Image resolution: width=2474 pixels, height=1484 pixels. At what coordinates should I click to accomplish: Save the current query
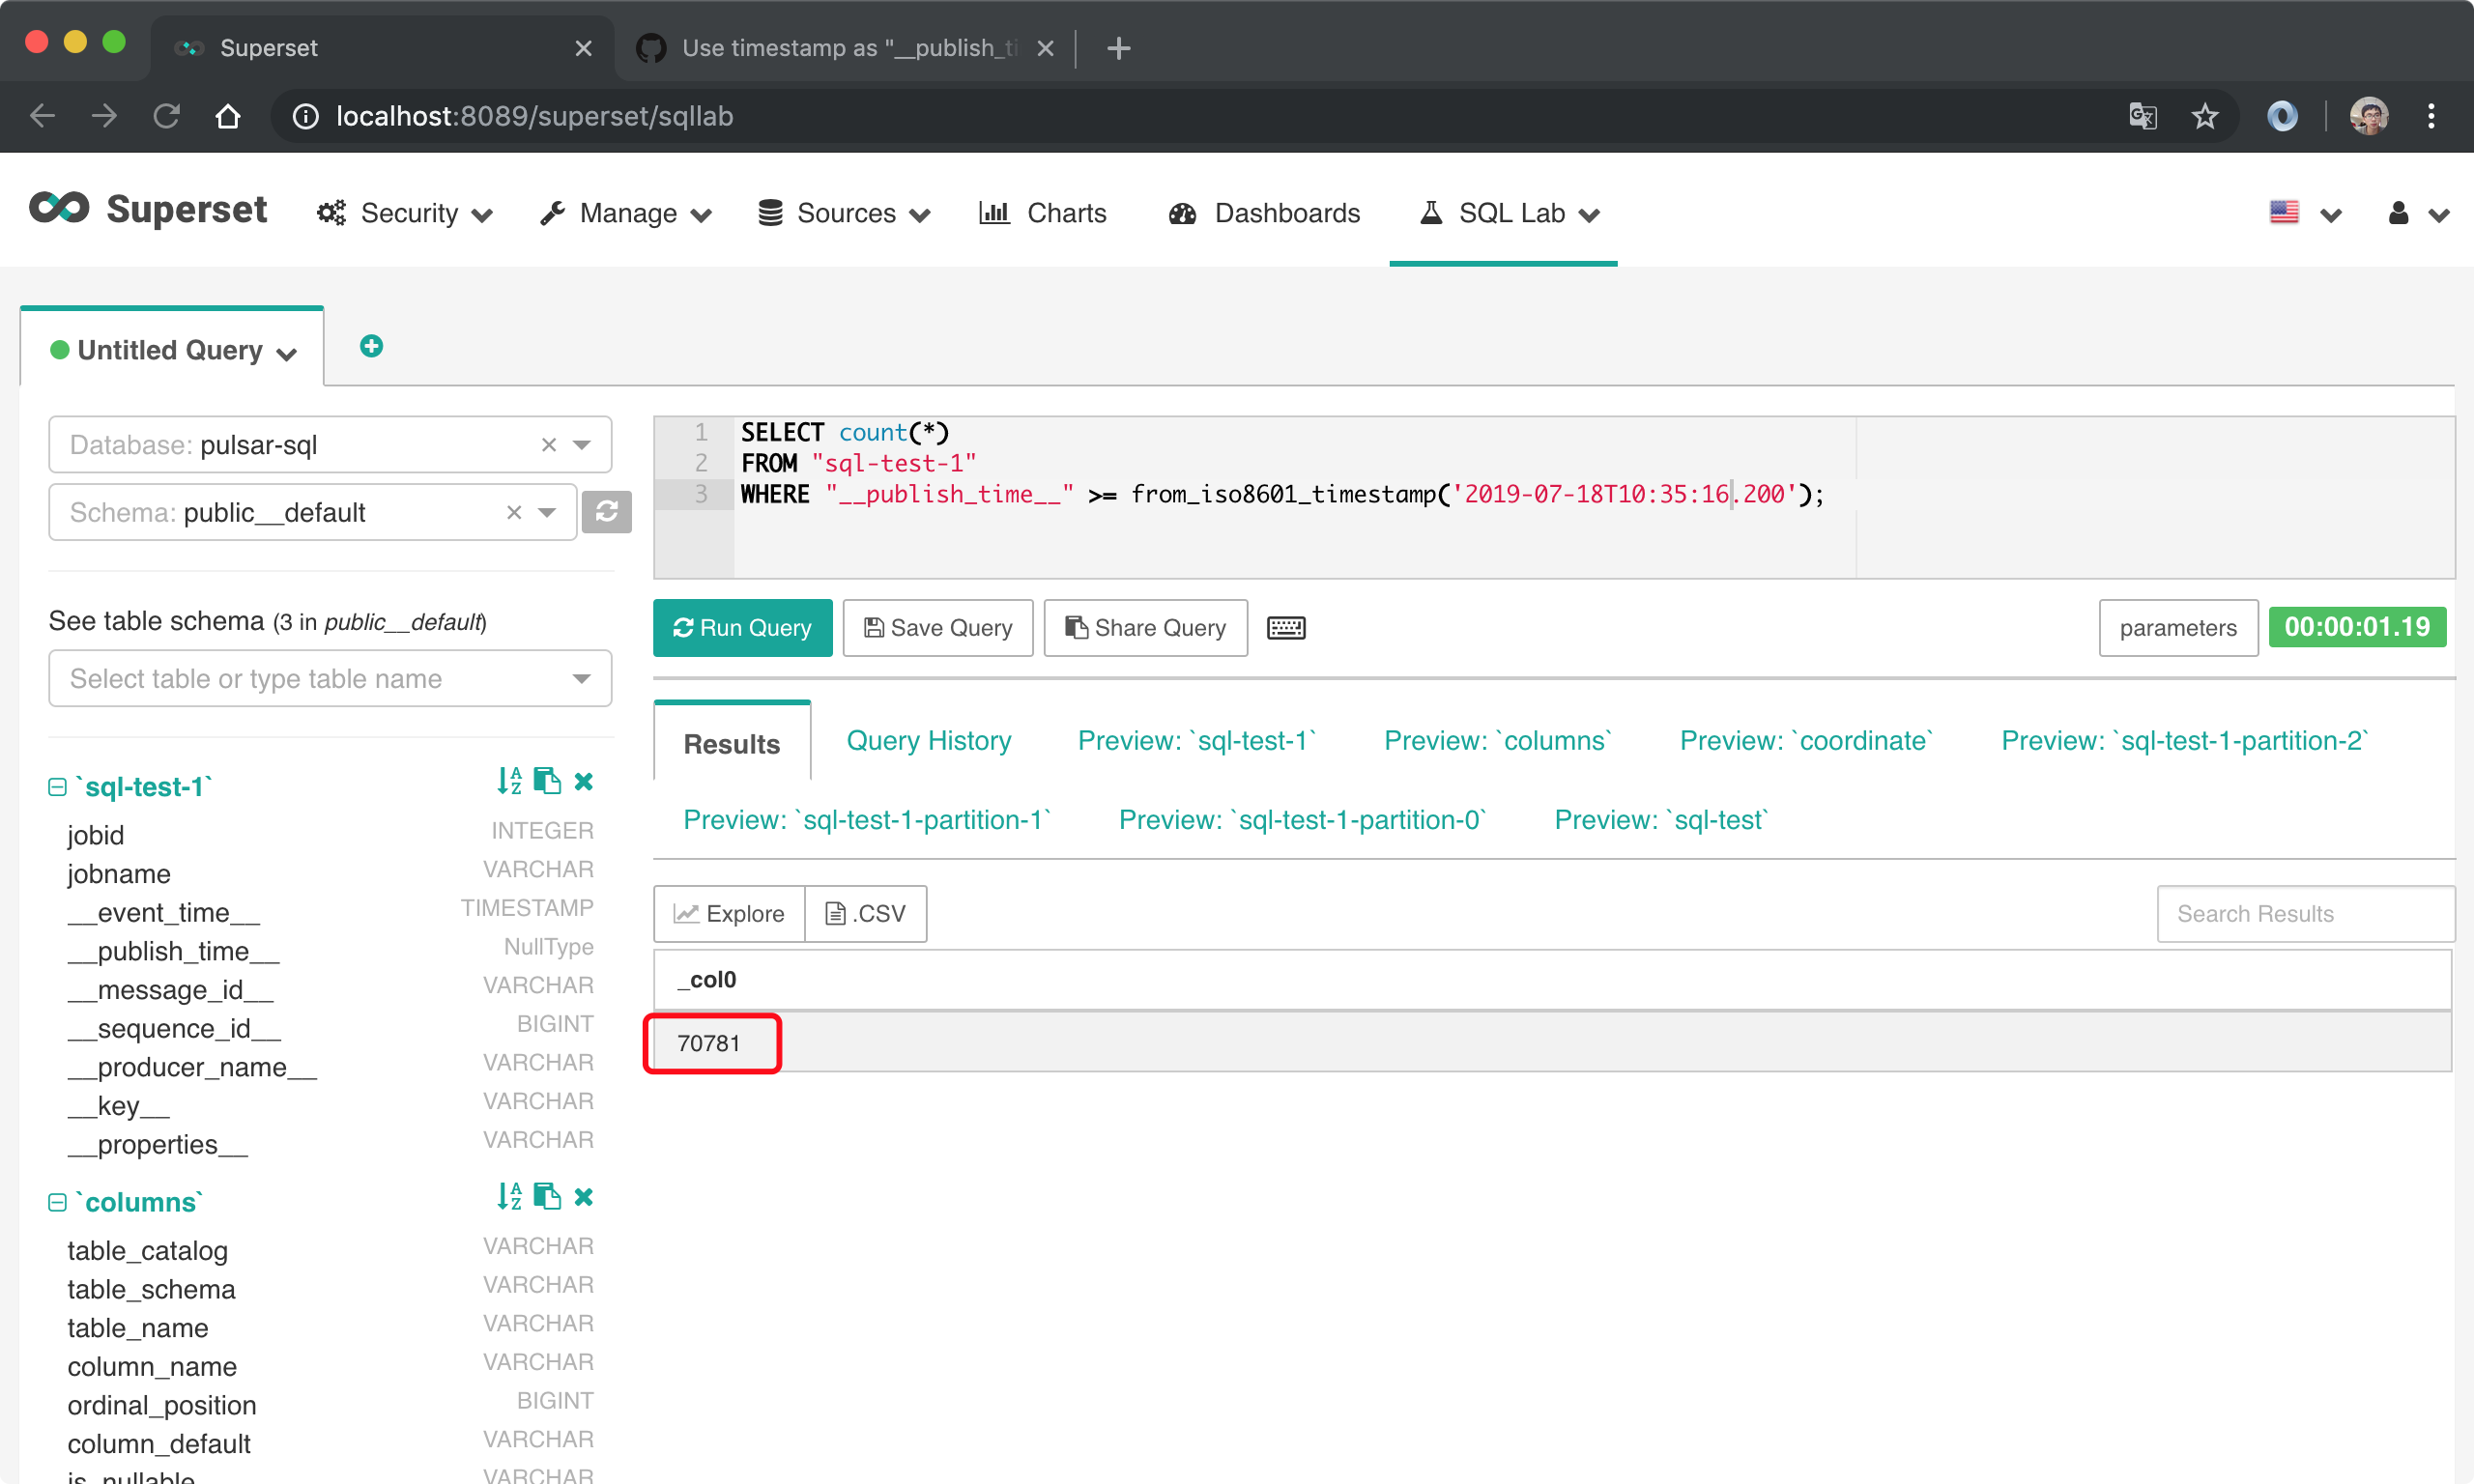pyautogui.click(x=937, y=628)
